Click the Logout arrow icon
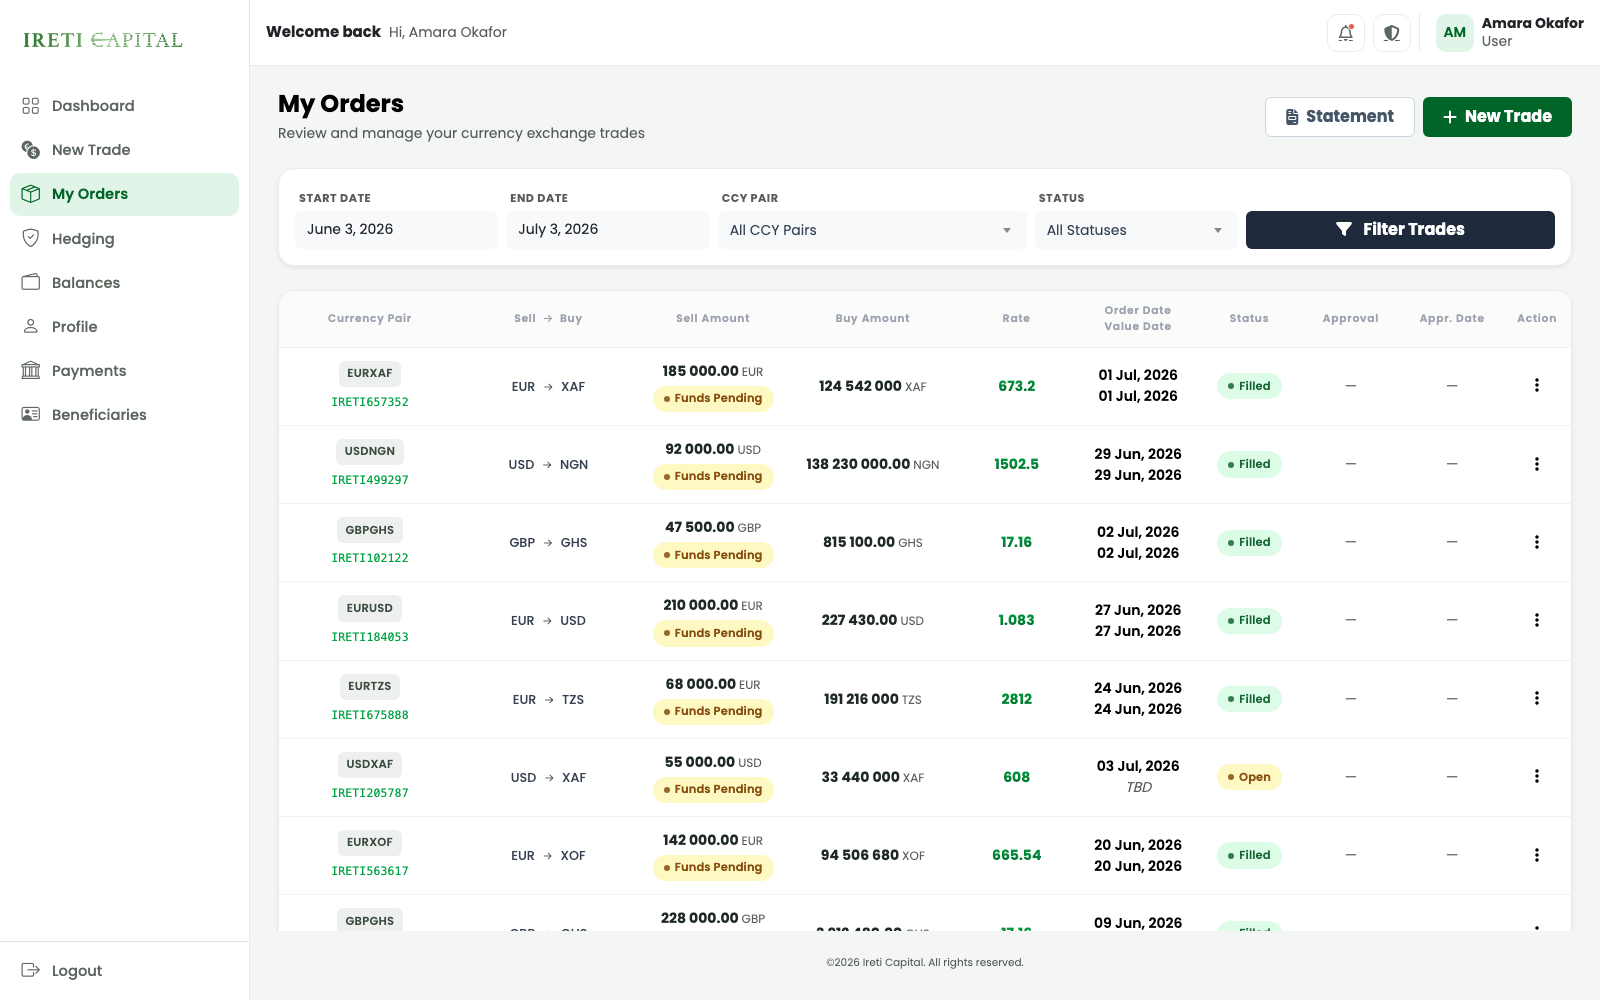The height and width of the screenshot is (1000, 1600). [x=31, y=970]
